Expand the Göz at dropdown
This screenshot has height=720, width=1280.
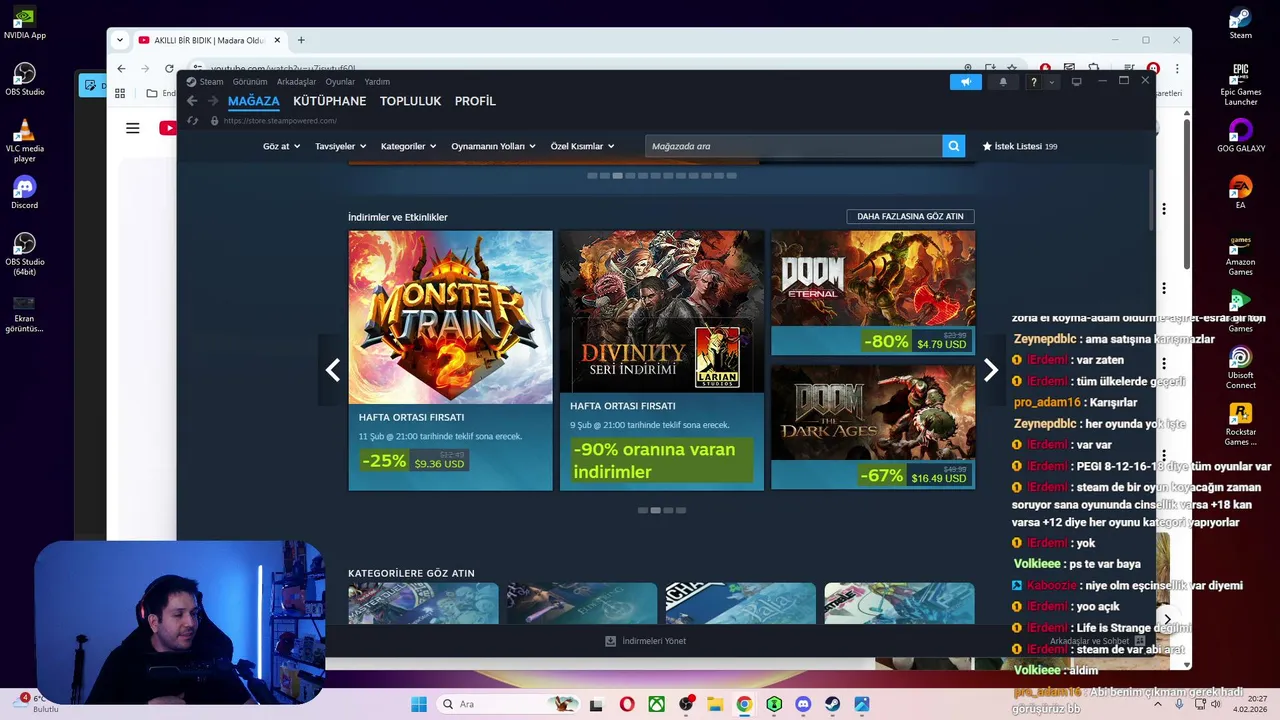point(281,146)
